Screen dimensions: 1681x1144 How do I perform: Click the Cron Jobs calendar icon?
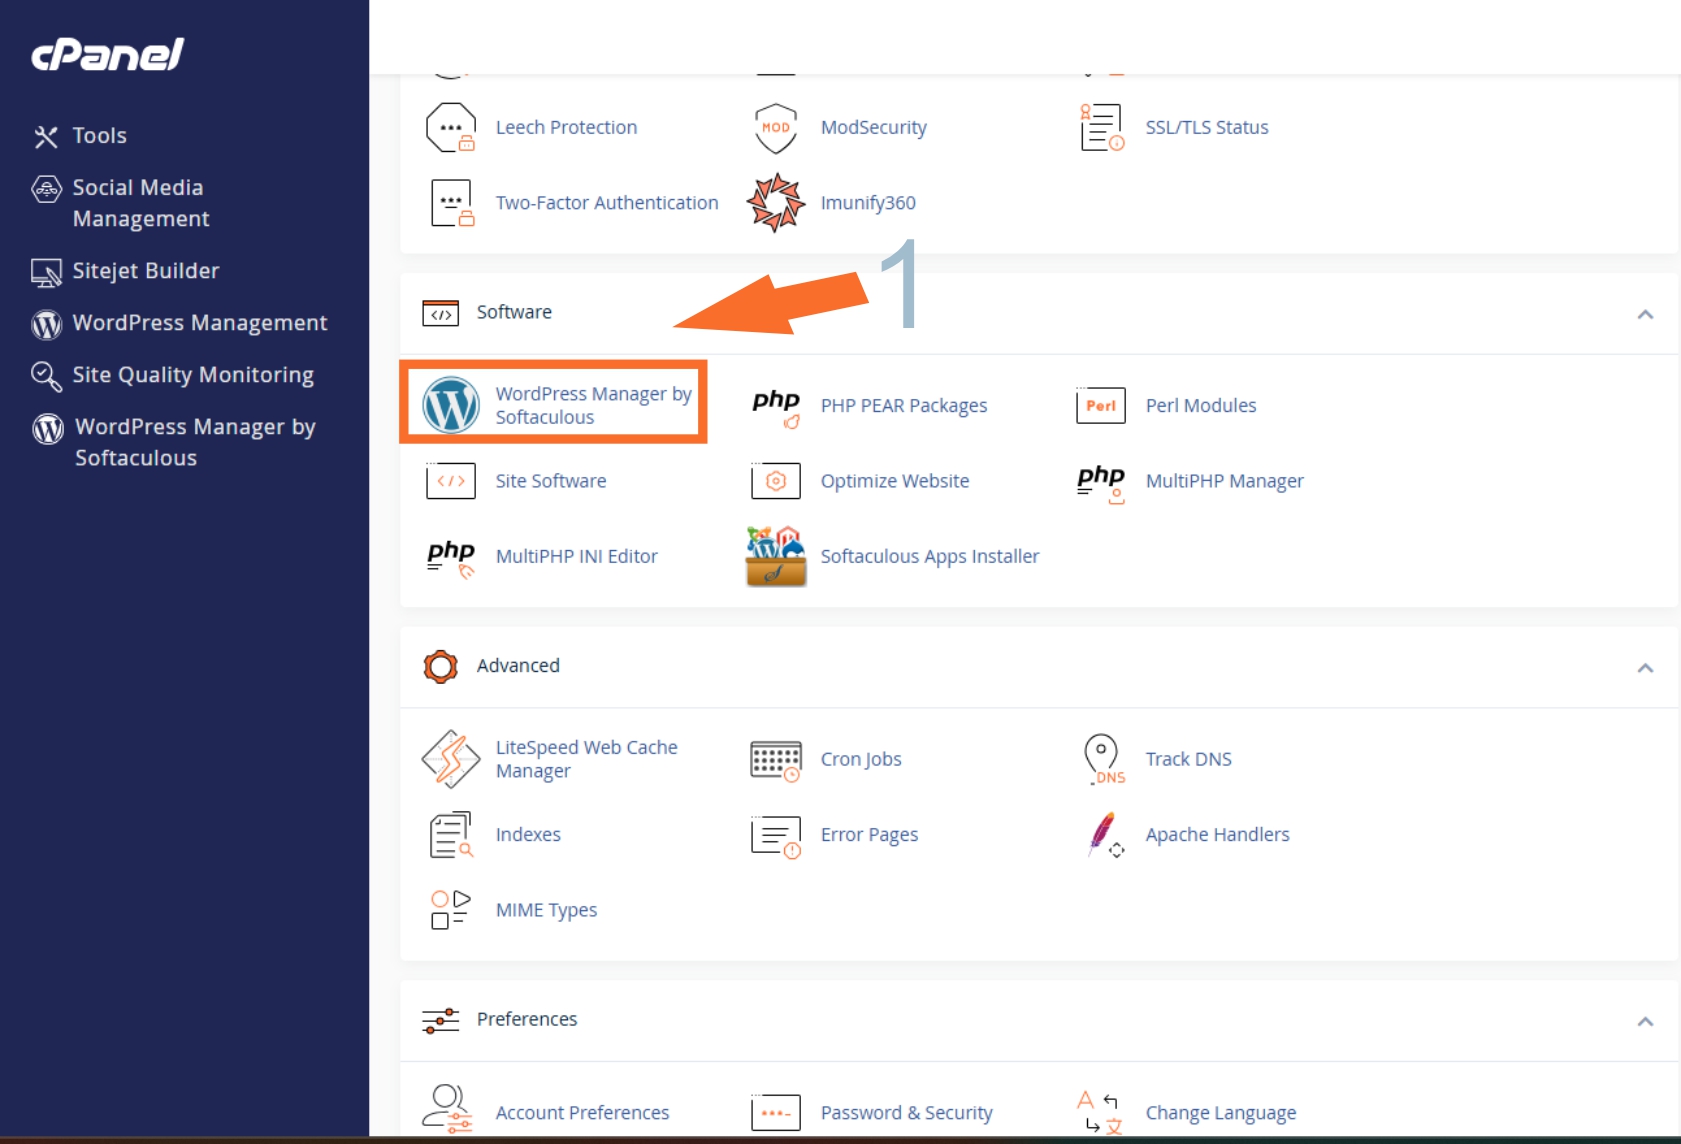(776, 761)
